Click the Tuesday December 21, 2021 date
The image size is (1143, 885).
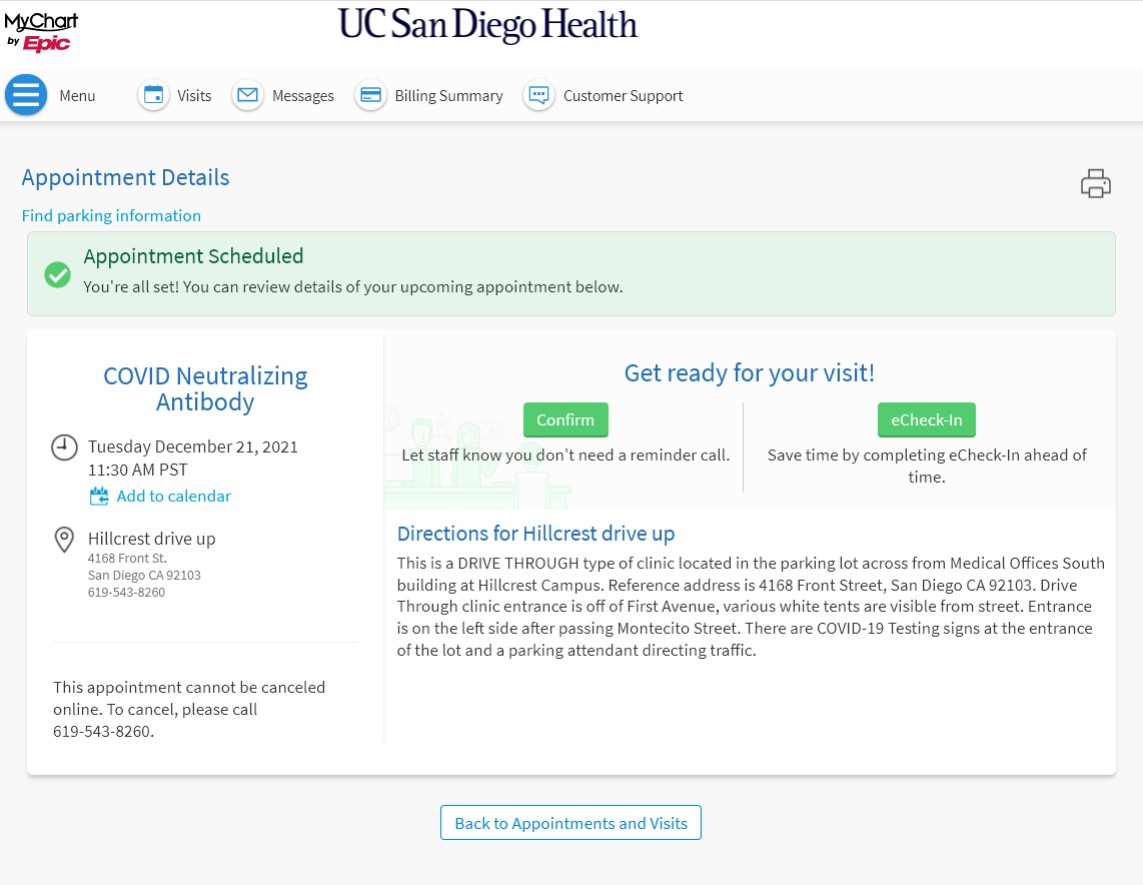click(x=193, y=446)
